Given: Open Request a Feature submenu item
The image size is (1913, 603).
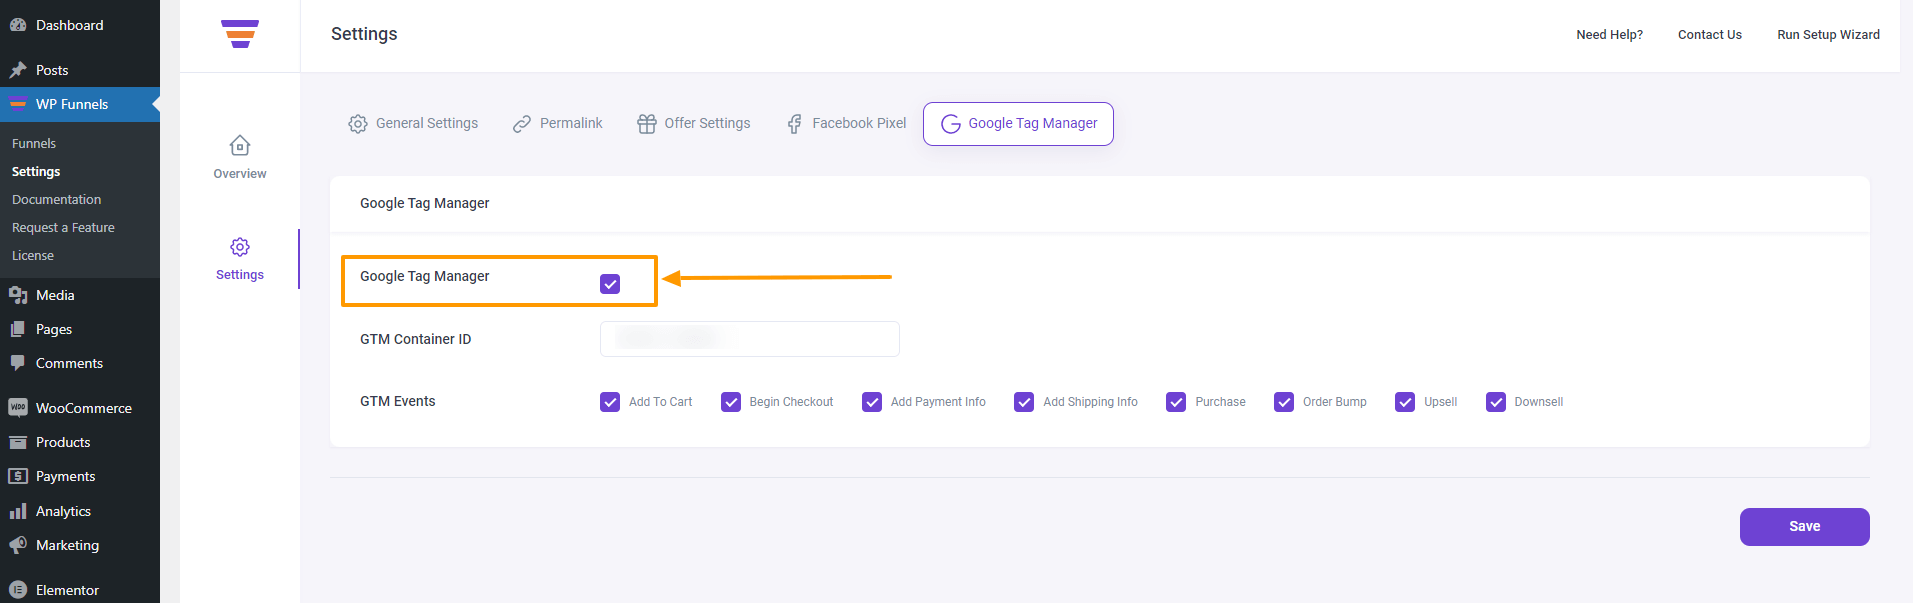Looking at the screenshot, I should coord(63,228).
